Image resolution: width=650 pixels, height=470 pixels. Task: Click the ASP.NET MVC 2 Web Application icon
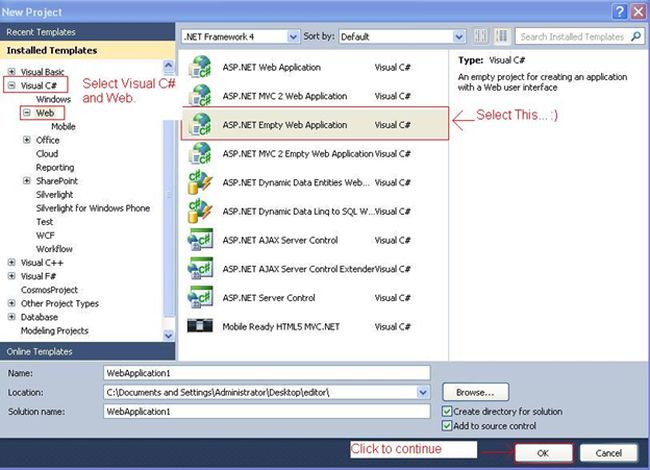point(200,96)
